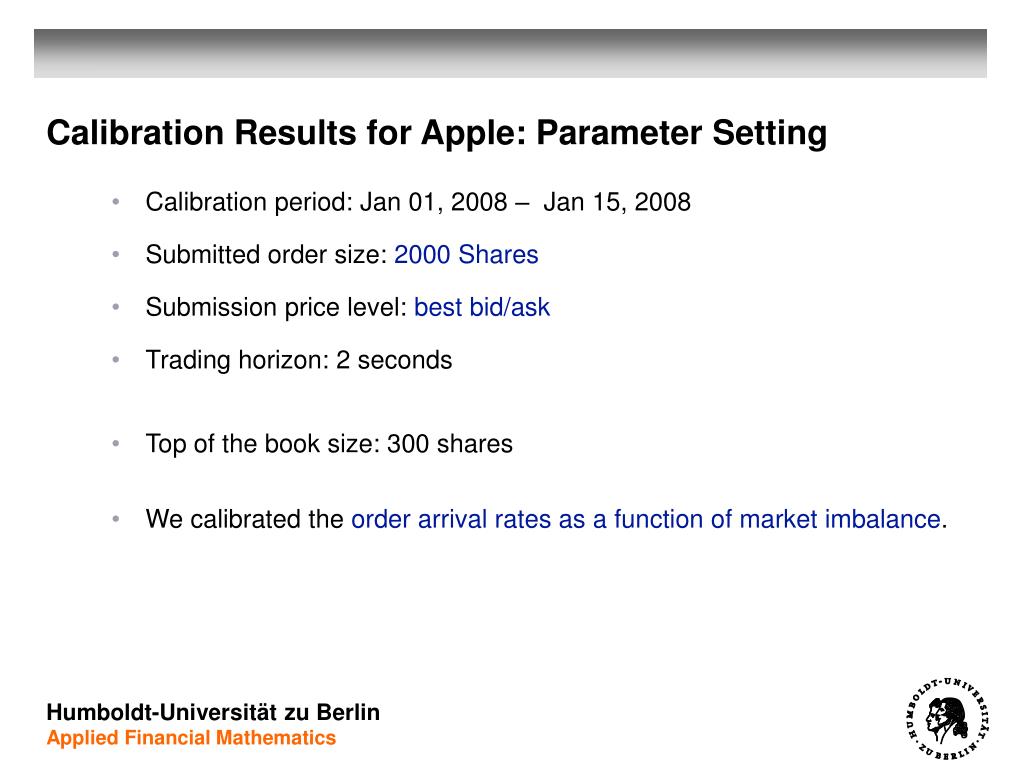The width and height of the screenshot is (1024, 768).
Task: Click the "Calibration period" bullet line
Action: click(x=418, y=202)
